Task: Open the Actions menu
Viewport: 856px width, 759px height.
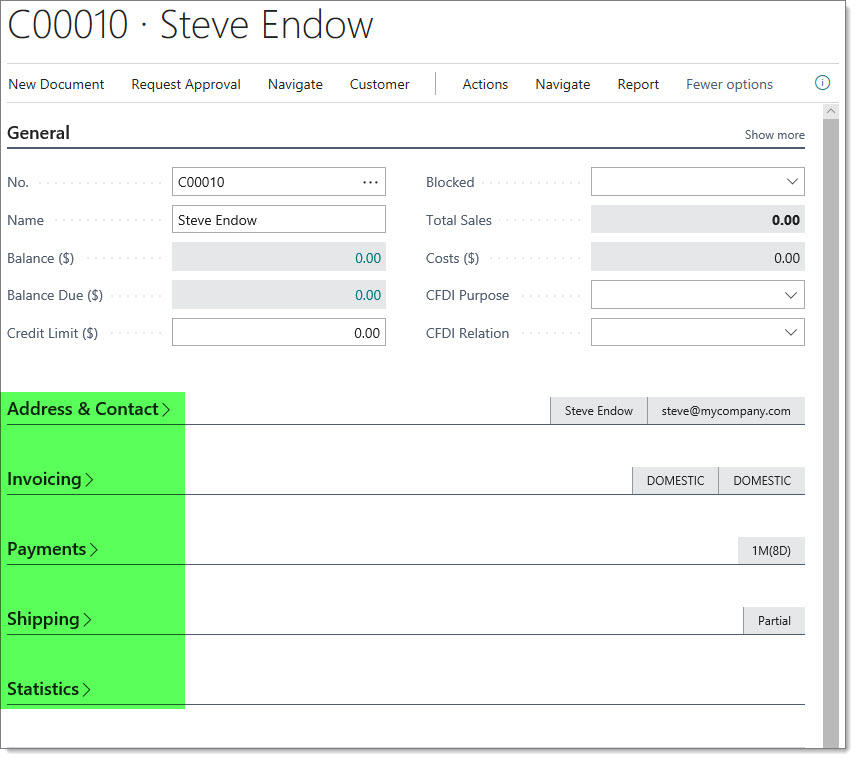Action: pyautogui.click(x=485, y=84)
